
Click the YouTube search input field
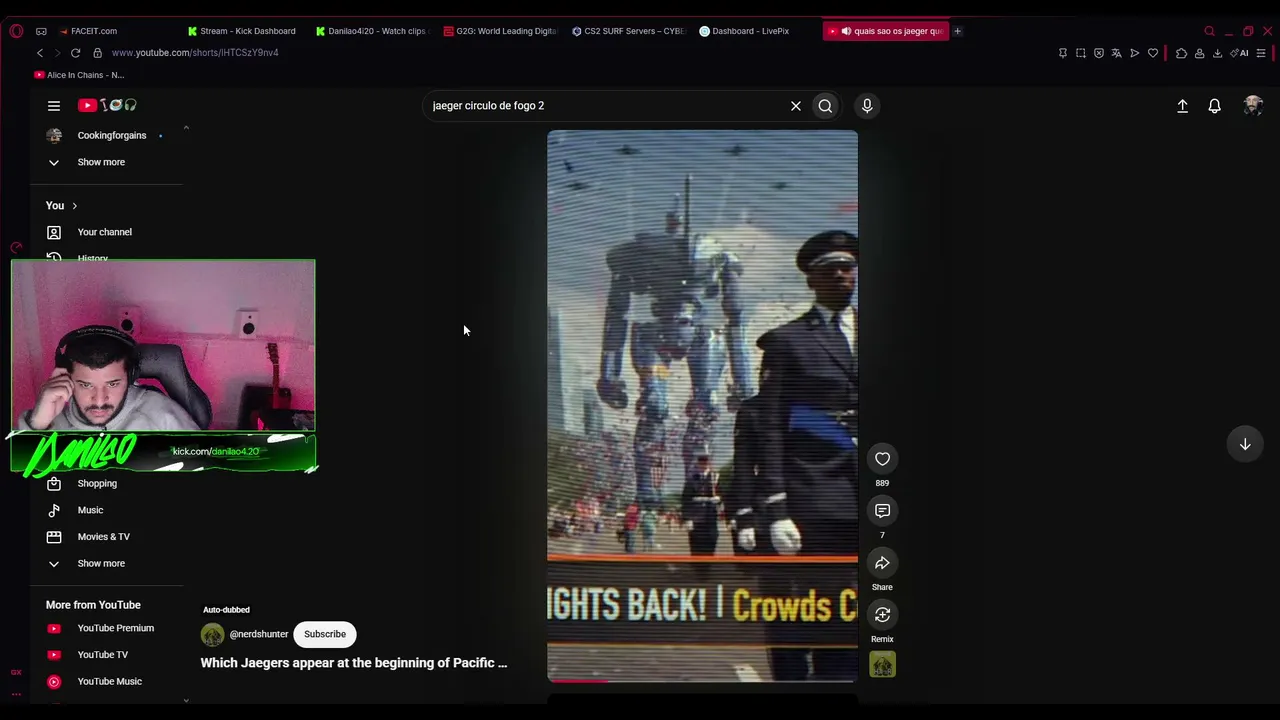click(605, 106)
